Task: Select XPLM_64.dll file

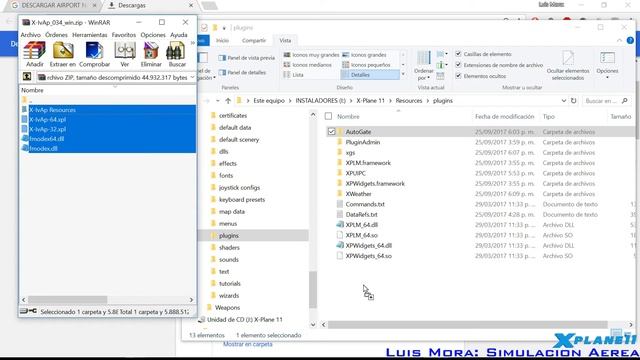Action: pyautogui.click(x=361, y=225)
